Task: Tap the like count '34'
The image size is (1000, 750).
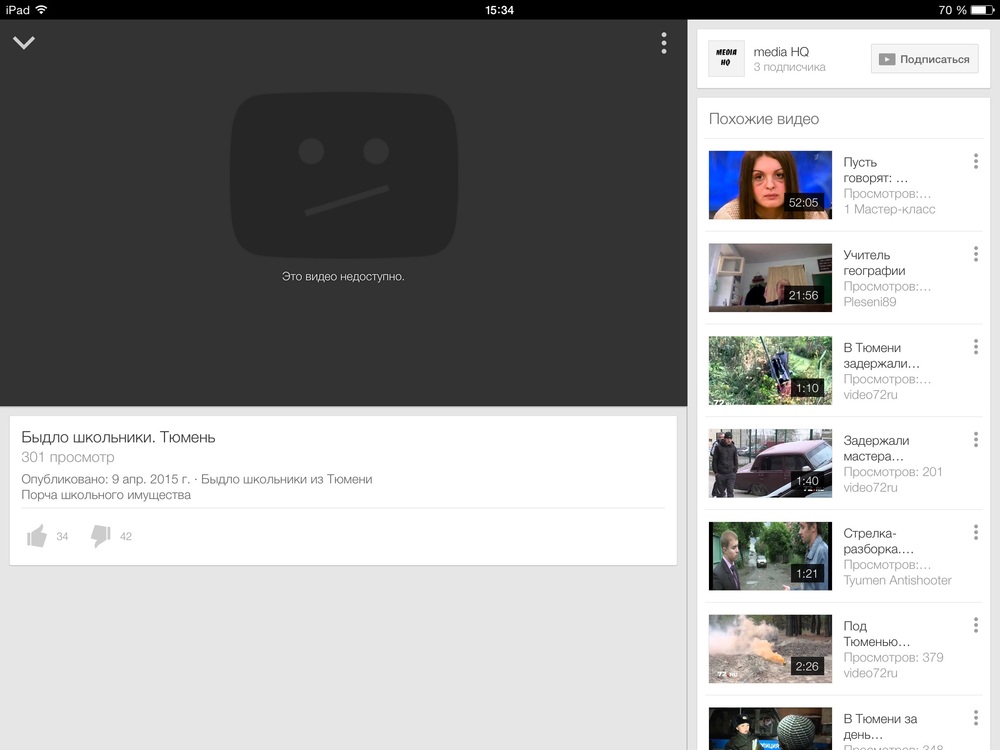Action: point(62,536)
